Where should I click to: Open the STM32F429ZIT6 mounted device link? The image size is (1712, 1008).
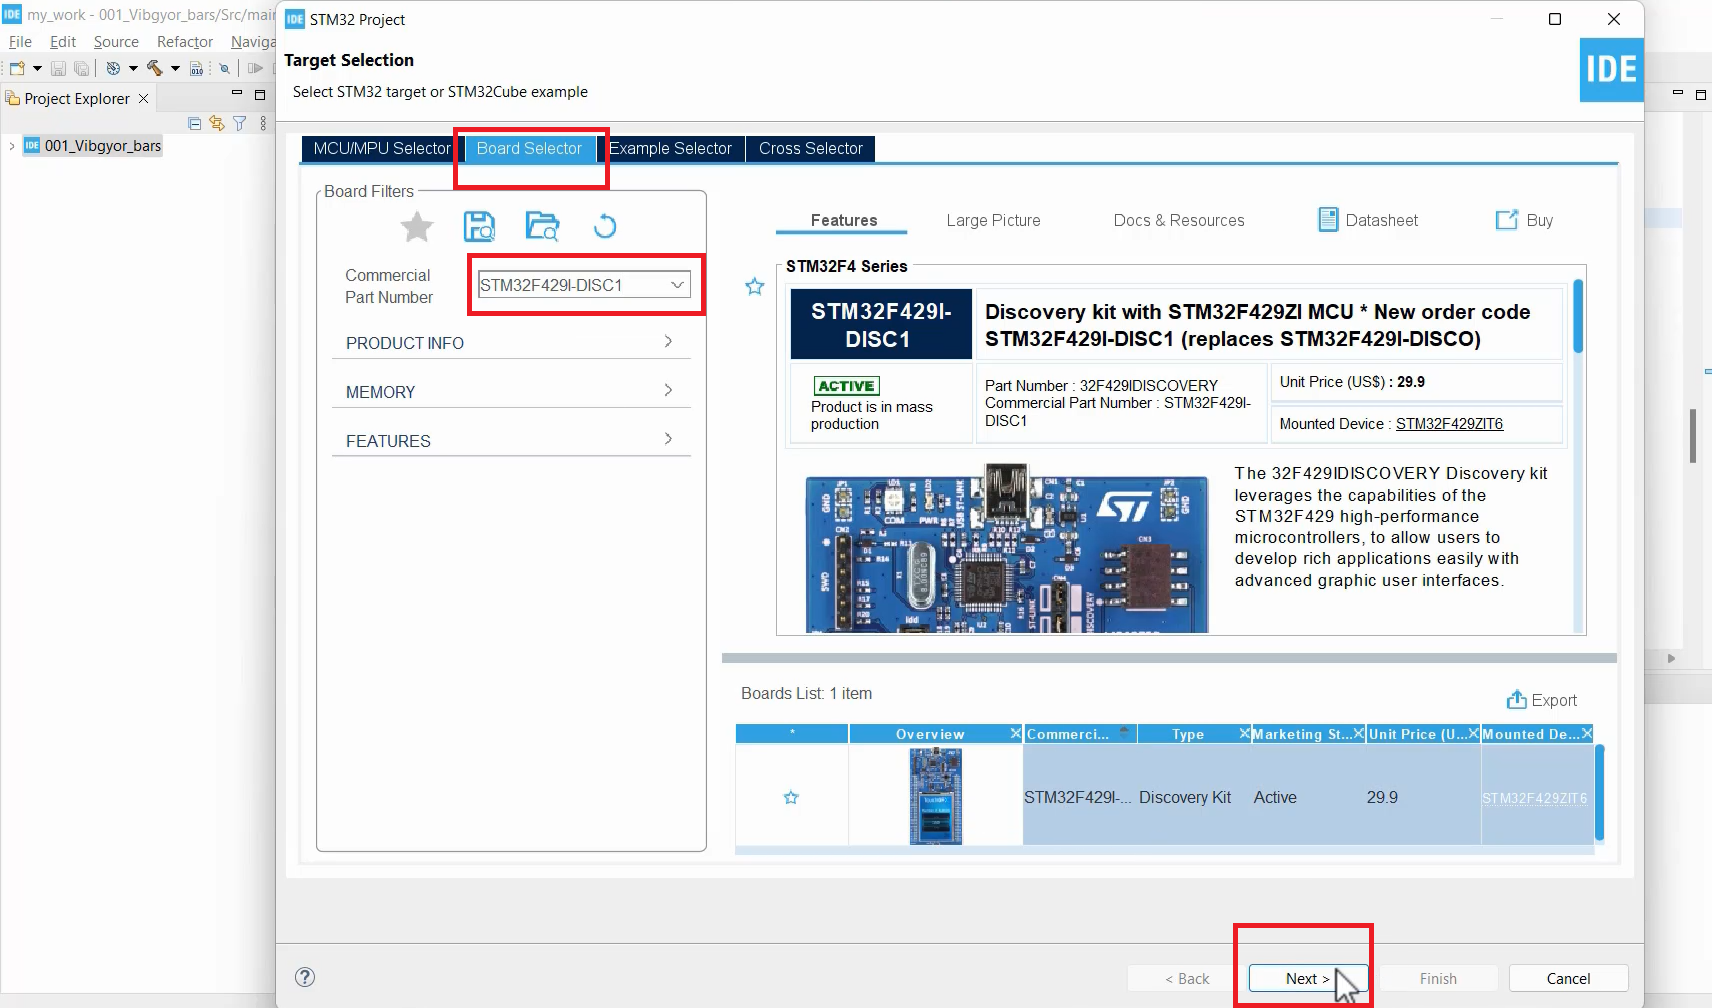click(1449, 424)
